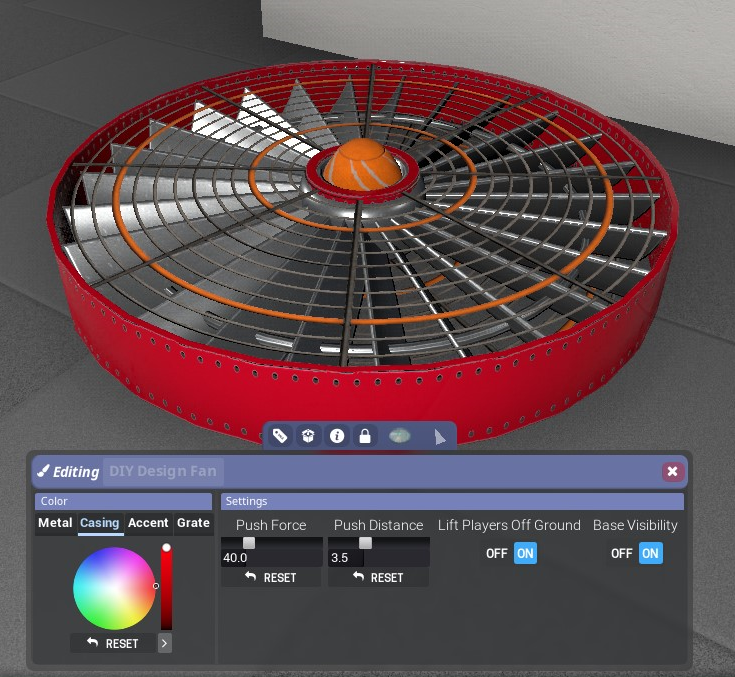Screen dimensions: 735x677
Task: Toggle the padlock lock icon
Action: 365,436
